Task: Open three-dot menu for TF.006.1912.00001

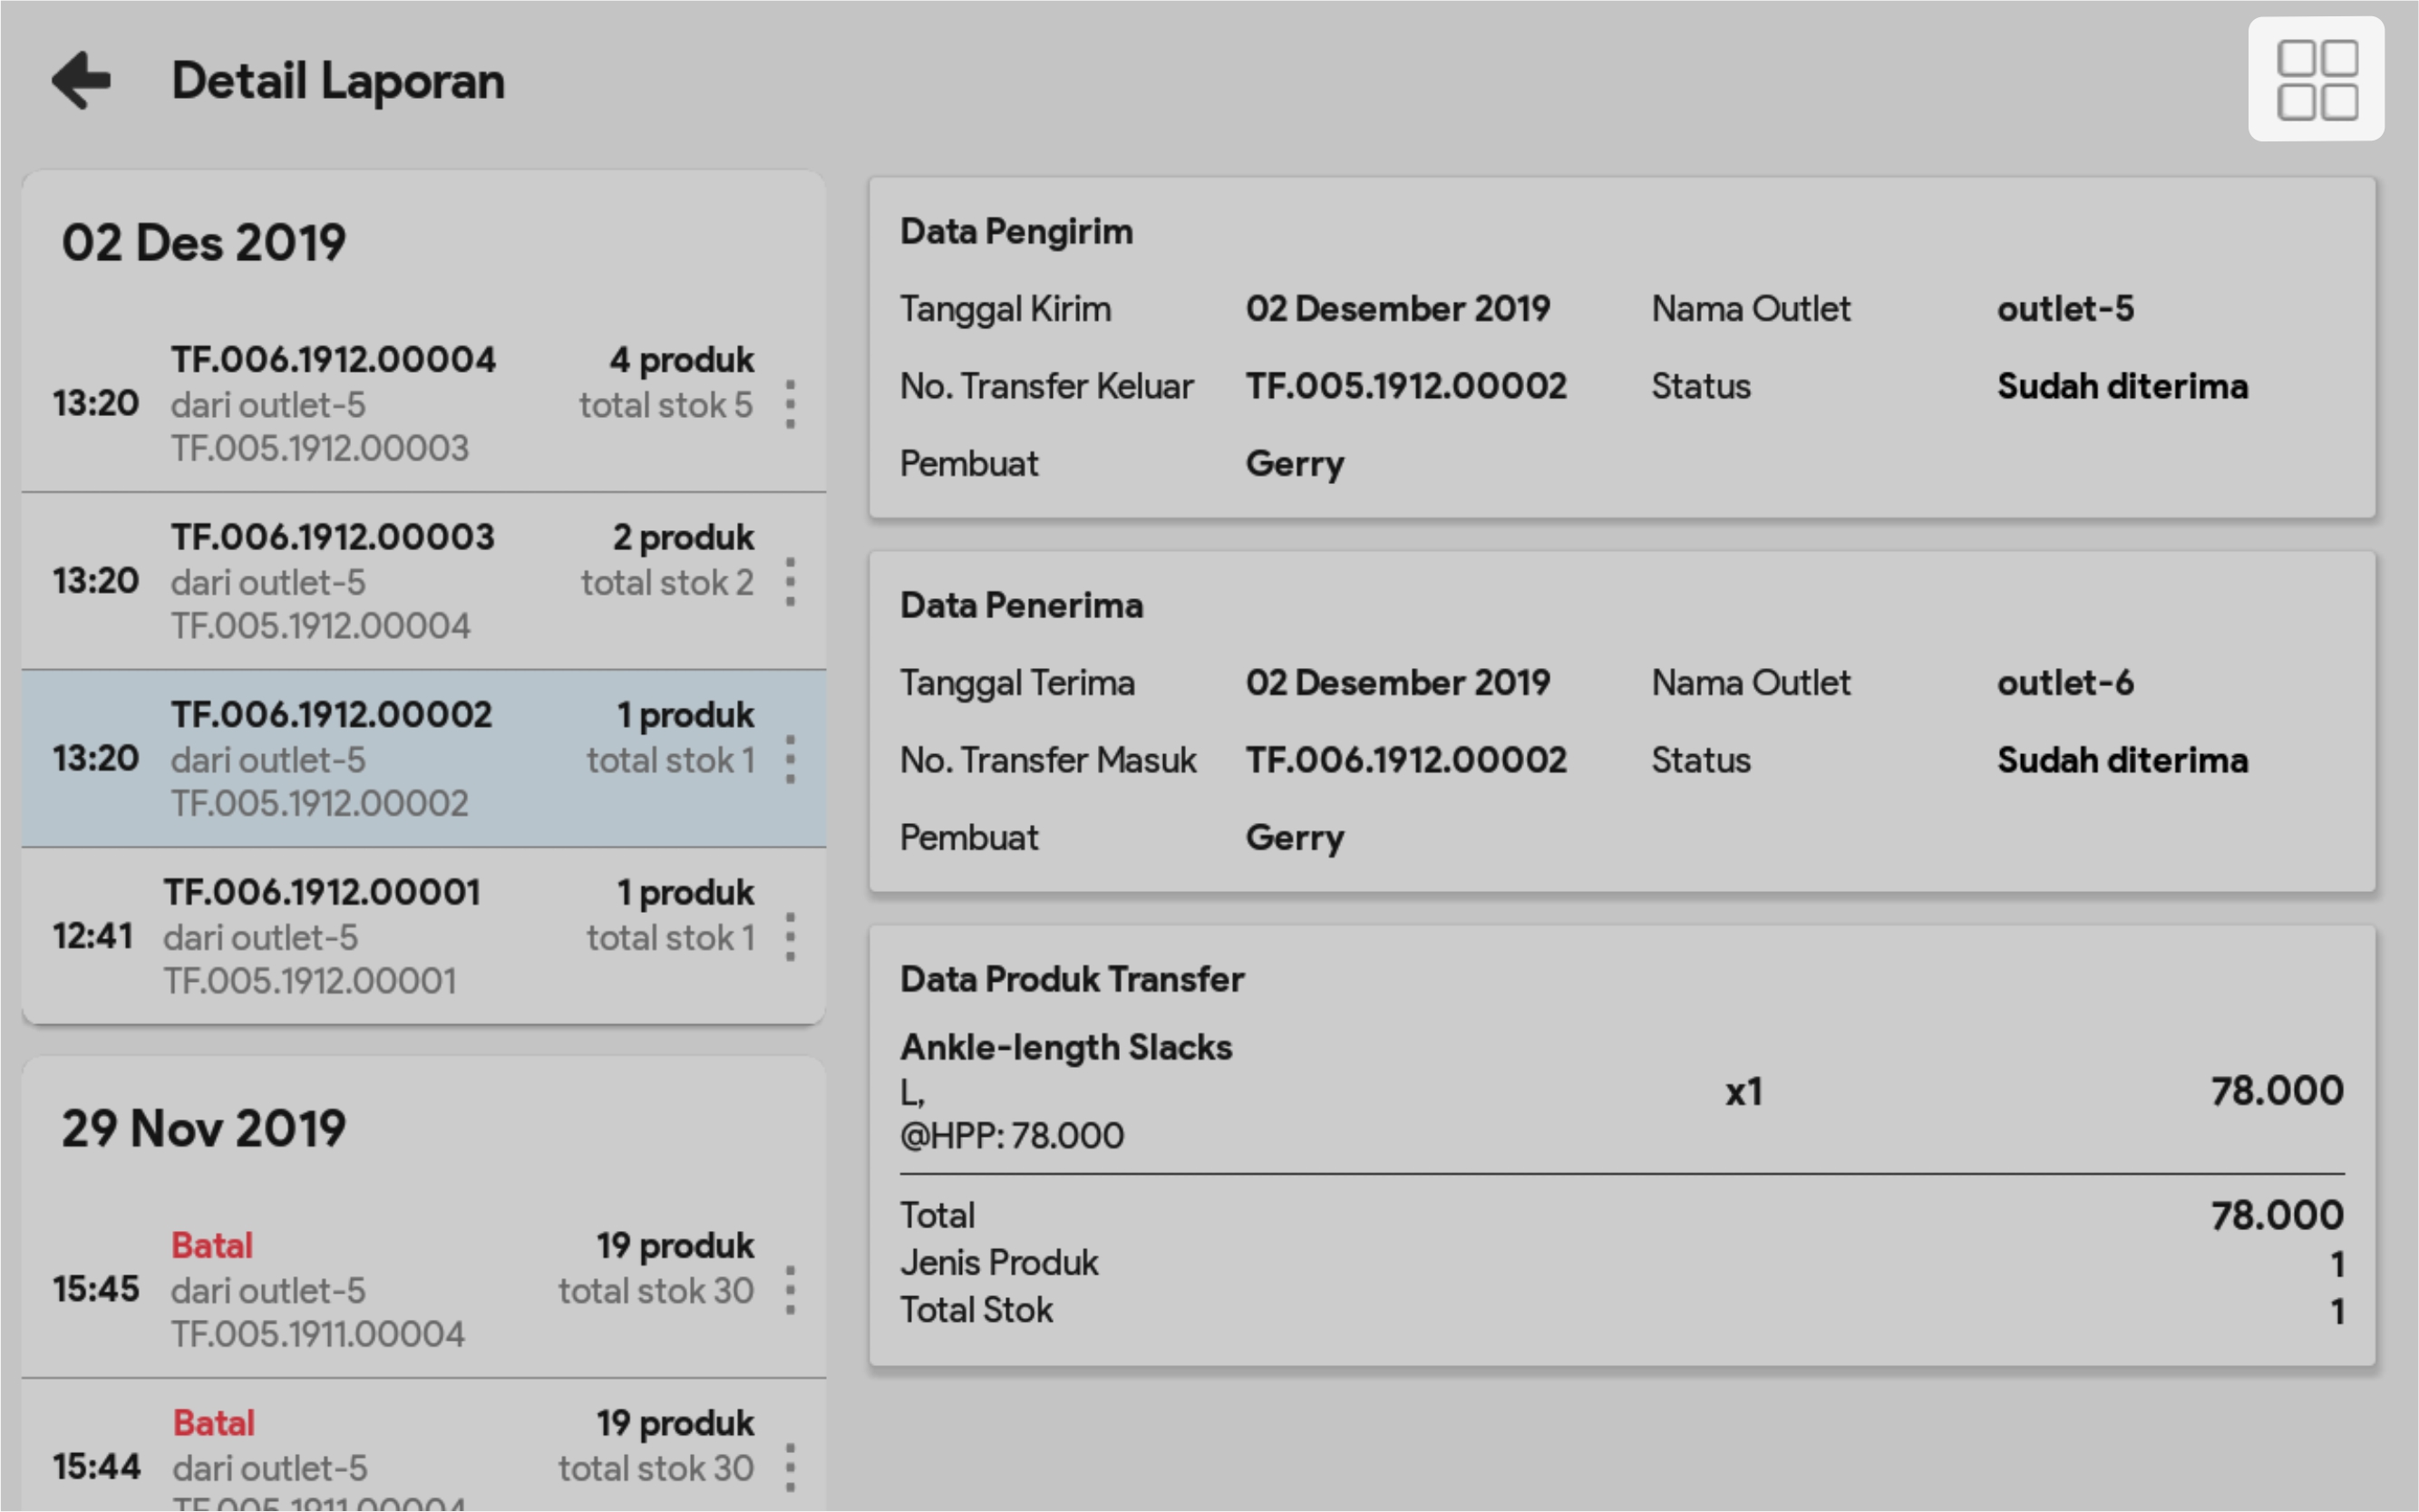Action: tap(790, 937)
